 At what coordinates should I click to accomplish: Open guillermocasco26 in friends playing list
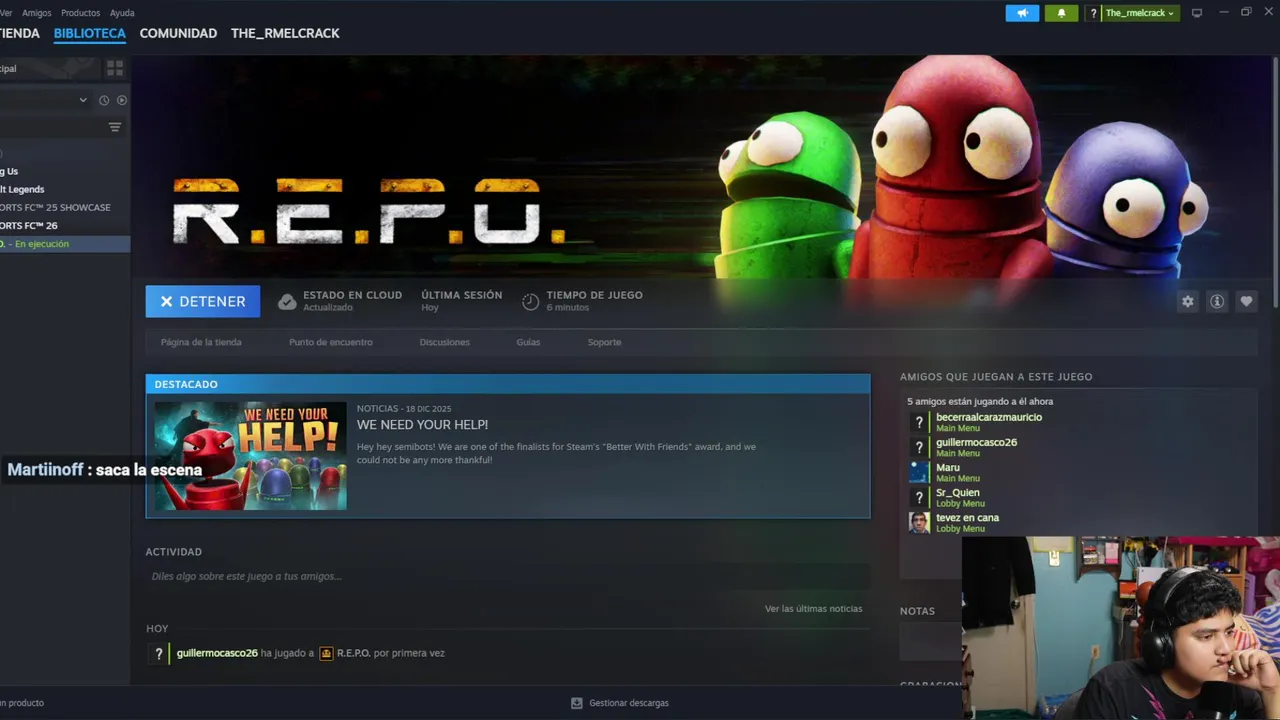tap(976, 442)
